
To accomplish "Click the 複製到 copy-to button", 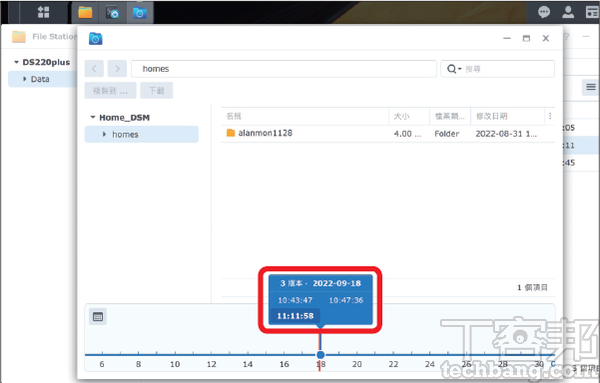I will pos(110,91).
